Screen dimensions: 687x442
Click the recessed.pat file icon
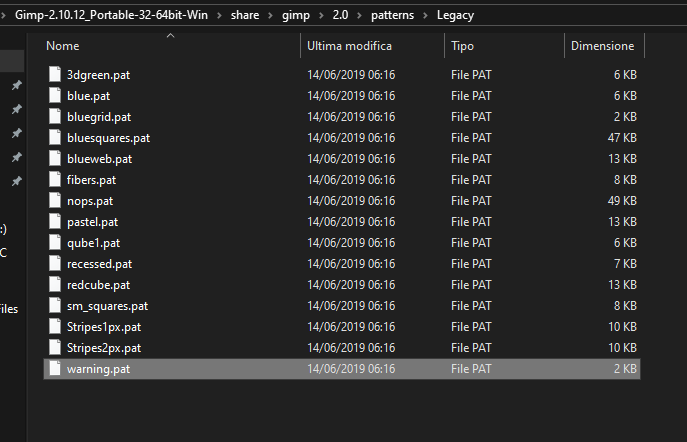coord(55,263)
